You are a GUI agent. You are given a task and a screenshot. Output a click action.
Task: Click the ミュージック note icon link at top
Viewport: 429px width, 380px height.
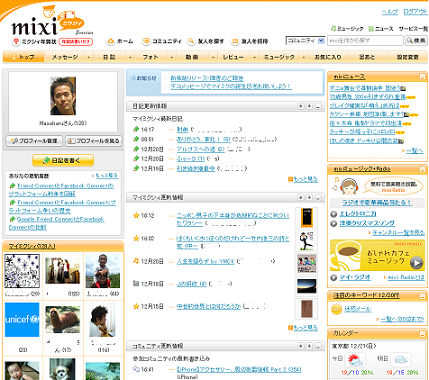pos(347,29)
